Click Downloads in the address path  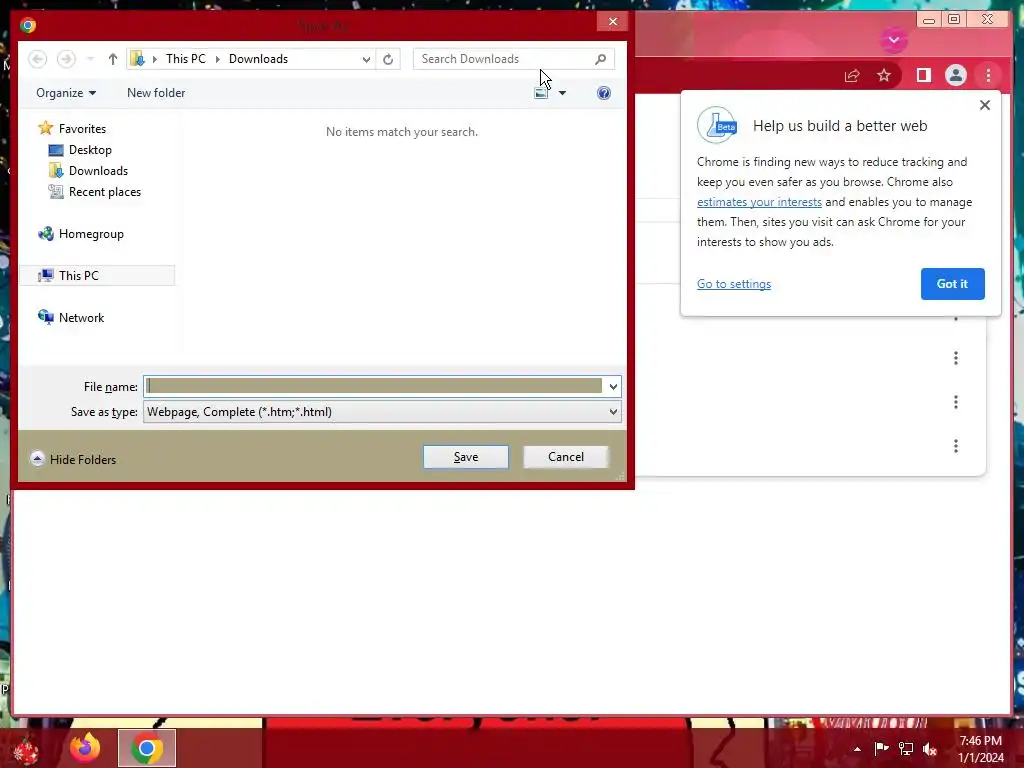[x=258, y=59]
